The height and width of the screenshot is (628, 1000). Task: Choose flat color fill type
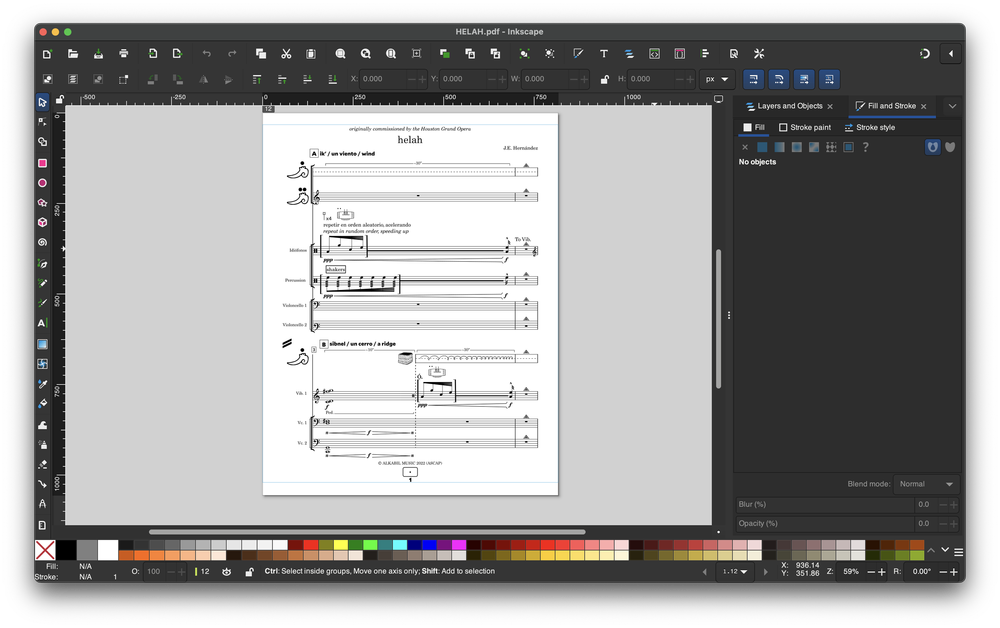point(762,147)
